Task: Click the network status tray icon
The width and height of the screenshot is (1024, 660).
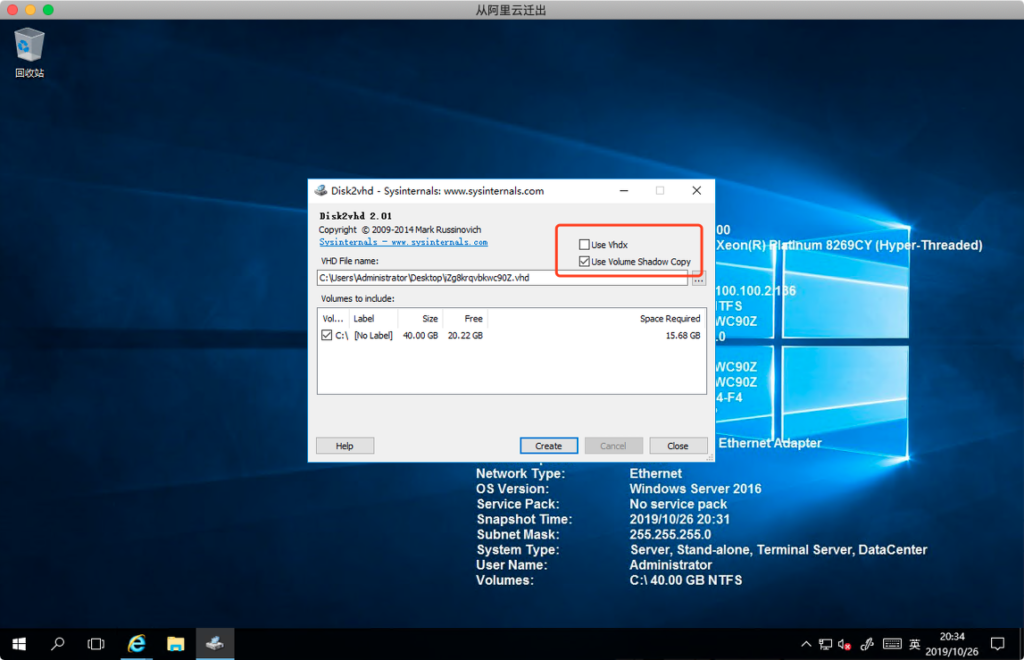Action: click(825, 643)
